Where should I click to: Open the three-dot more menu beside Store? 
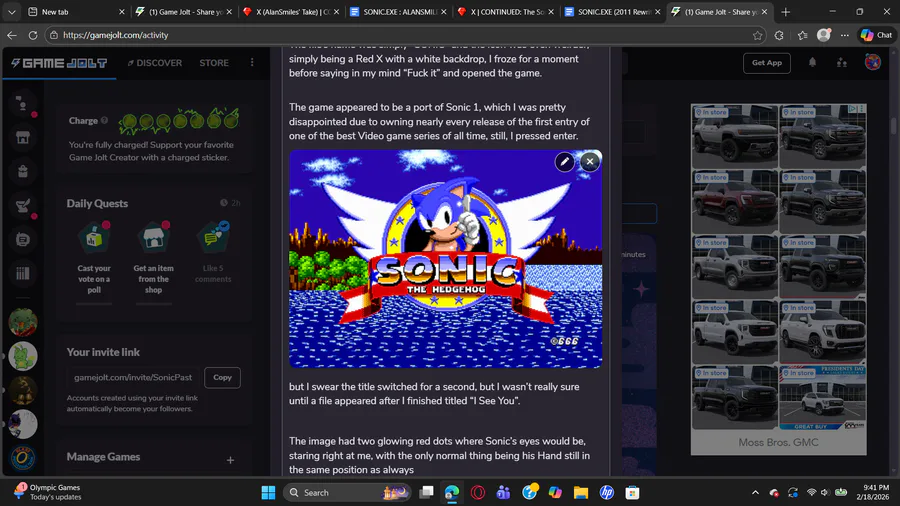pos(252,63)
